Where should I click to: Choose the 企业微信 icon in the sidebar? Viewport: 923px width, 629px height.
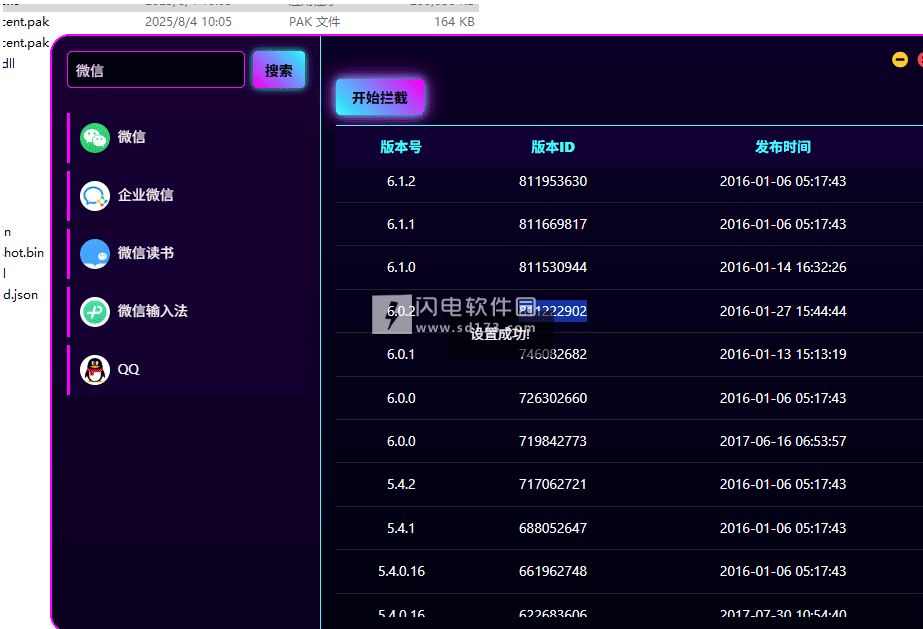click(95, 196)
